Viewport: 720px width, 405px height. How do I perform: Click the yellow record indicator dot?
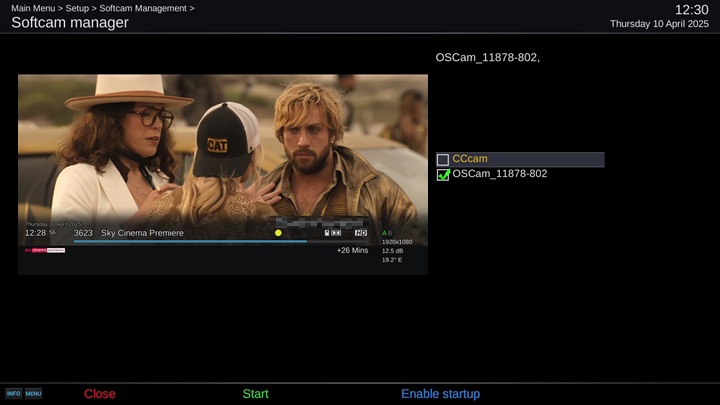[278, 233]
